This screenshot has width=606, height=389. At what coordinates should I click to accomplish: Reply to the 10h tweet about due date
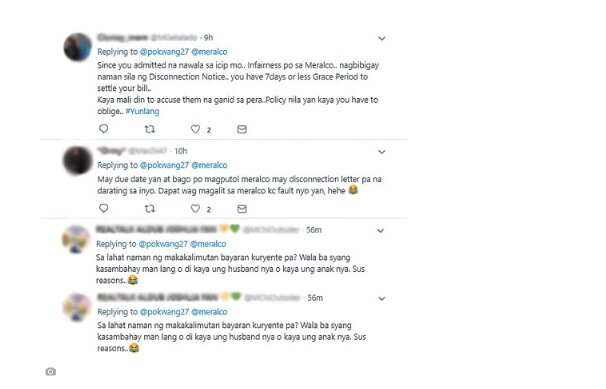click(x=104, y=208)
